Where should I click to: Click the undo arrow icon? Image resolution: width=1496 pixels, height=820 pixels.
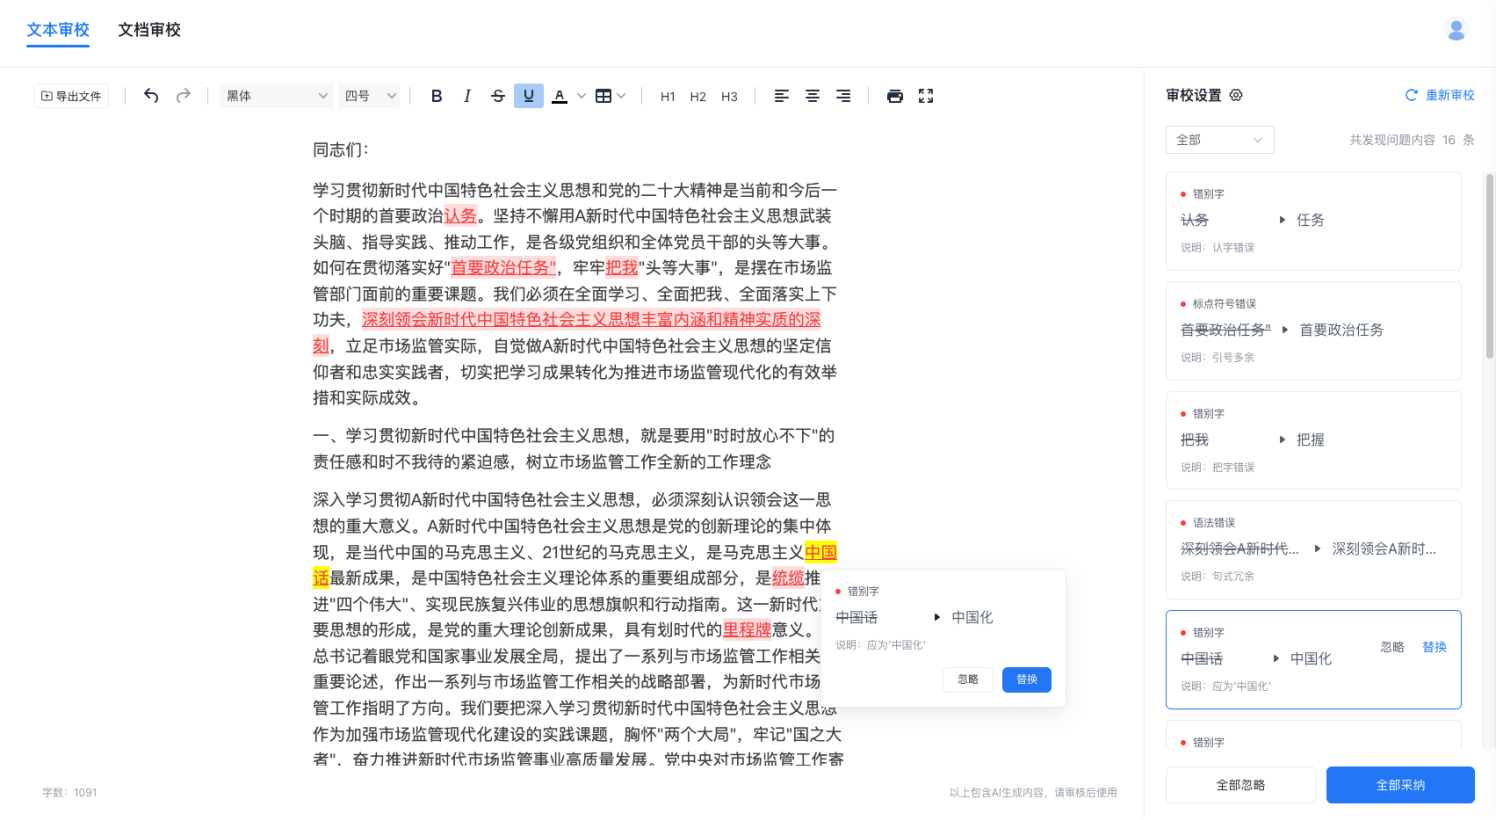click(151, 96)
